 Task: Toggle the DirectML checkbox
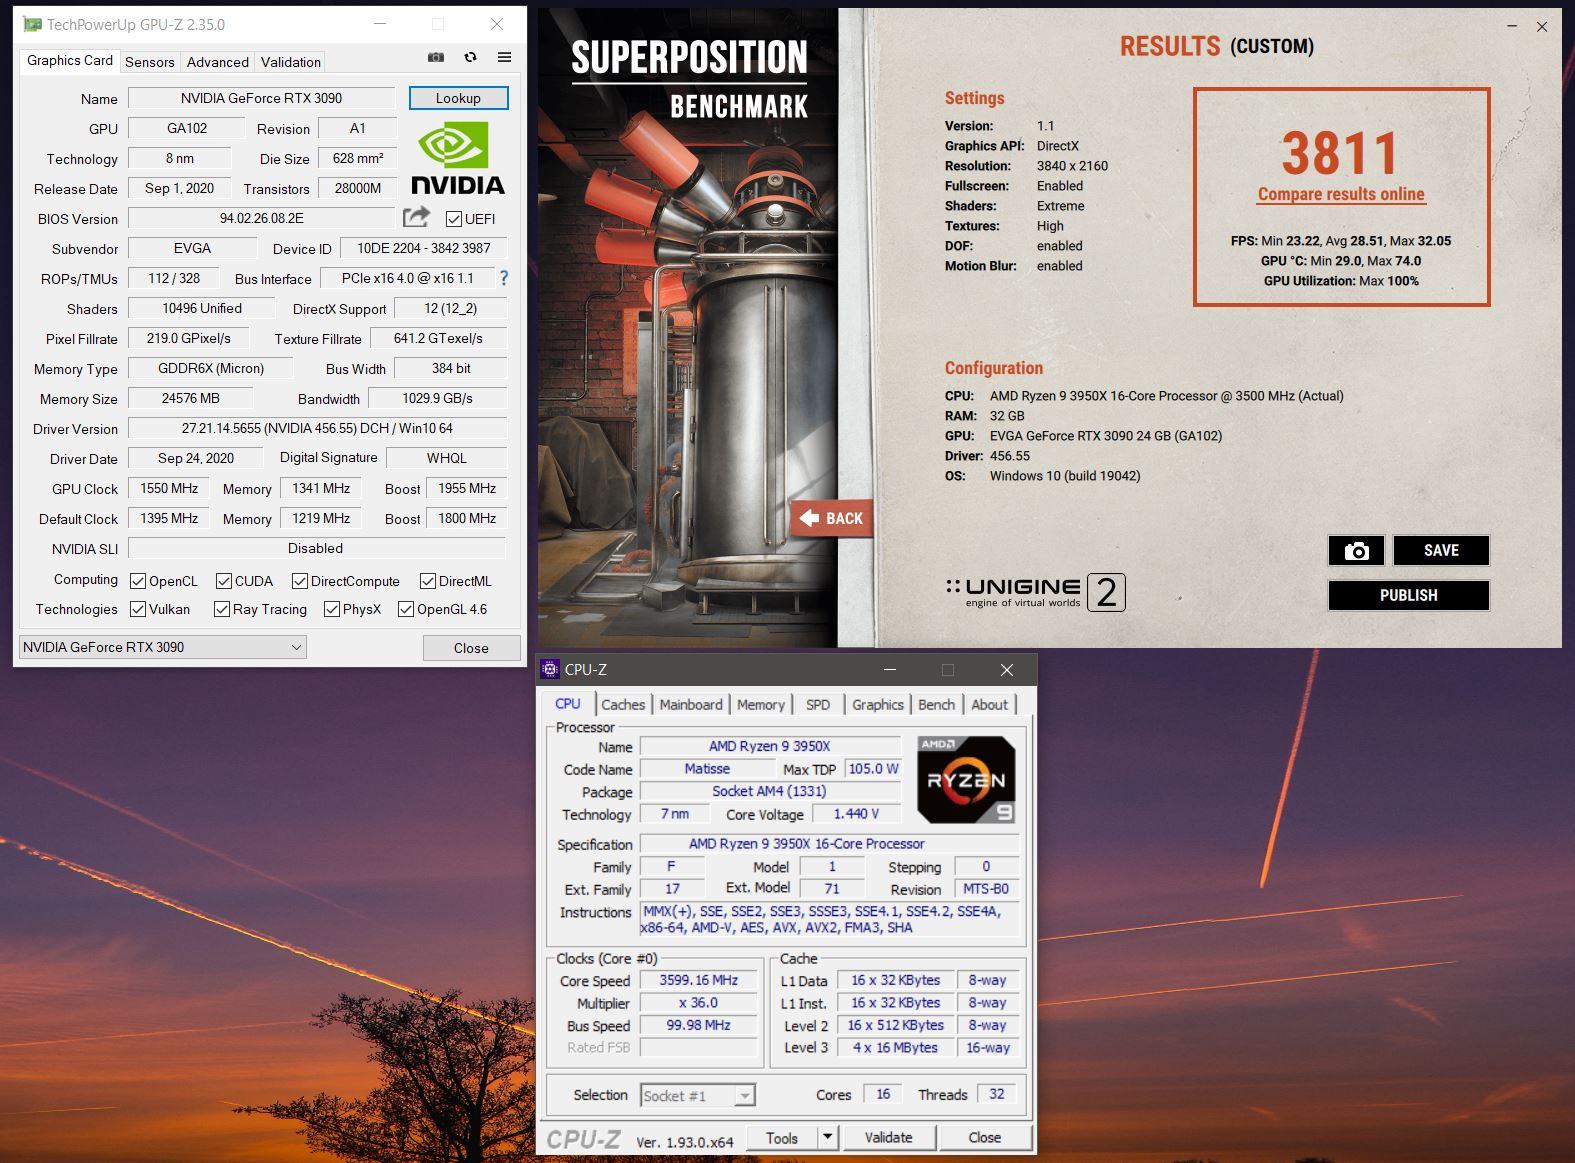[x=428, y=581]
